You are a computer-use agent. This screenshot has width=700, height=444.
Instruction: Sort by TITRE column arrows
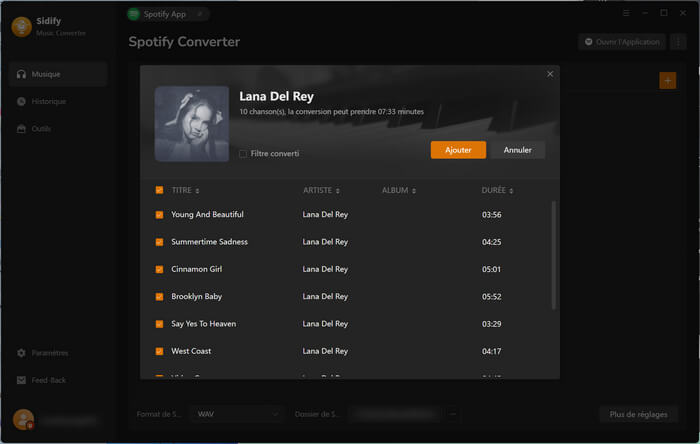pos(197,191)
